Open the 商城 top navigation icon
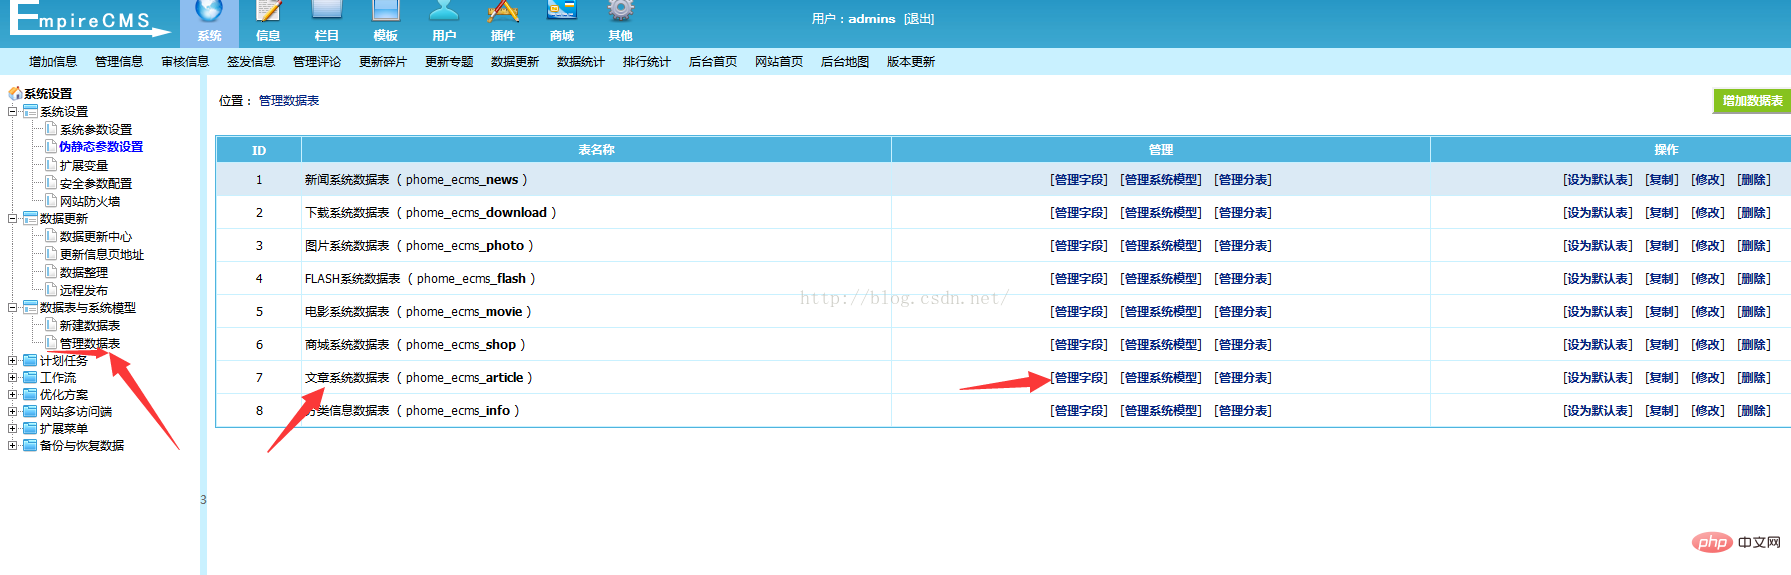1791x575 pixels. click(562, 22)
